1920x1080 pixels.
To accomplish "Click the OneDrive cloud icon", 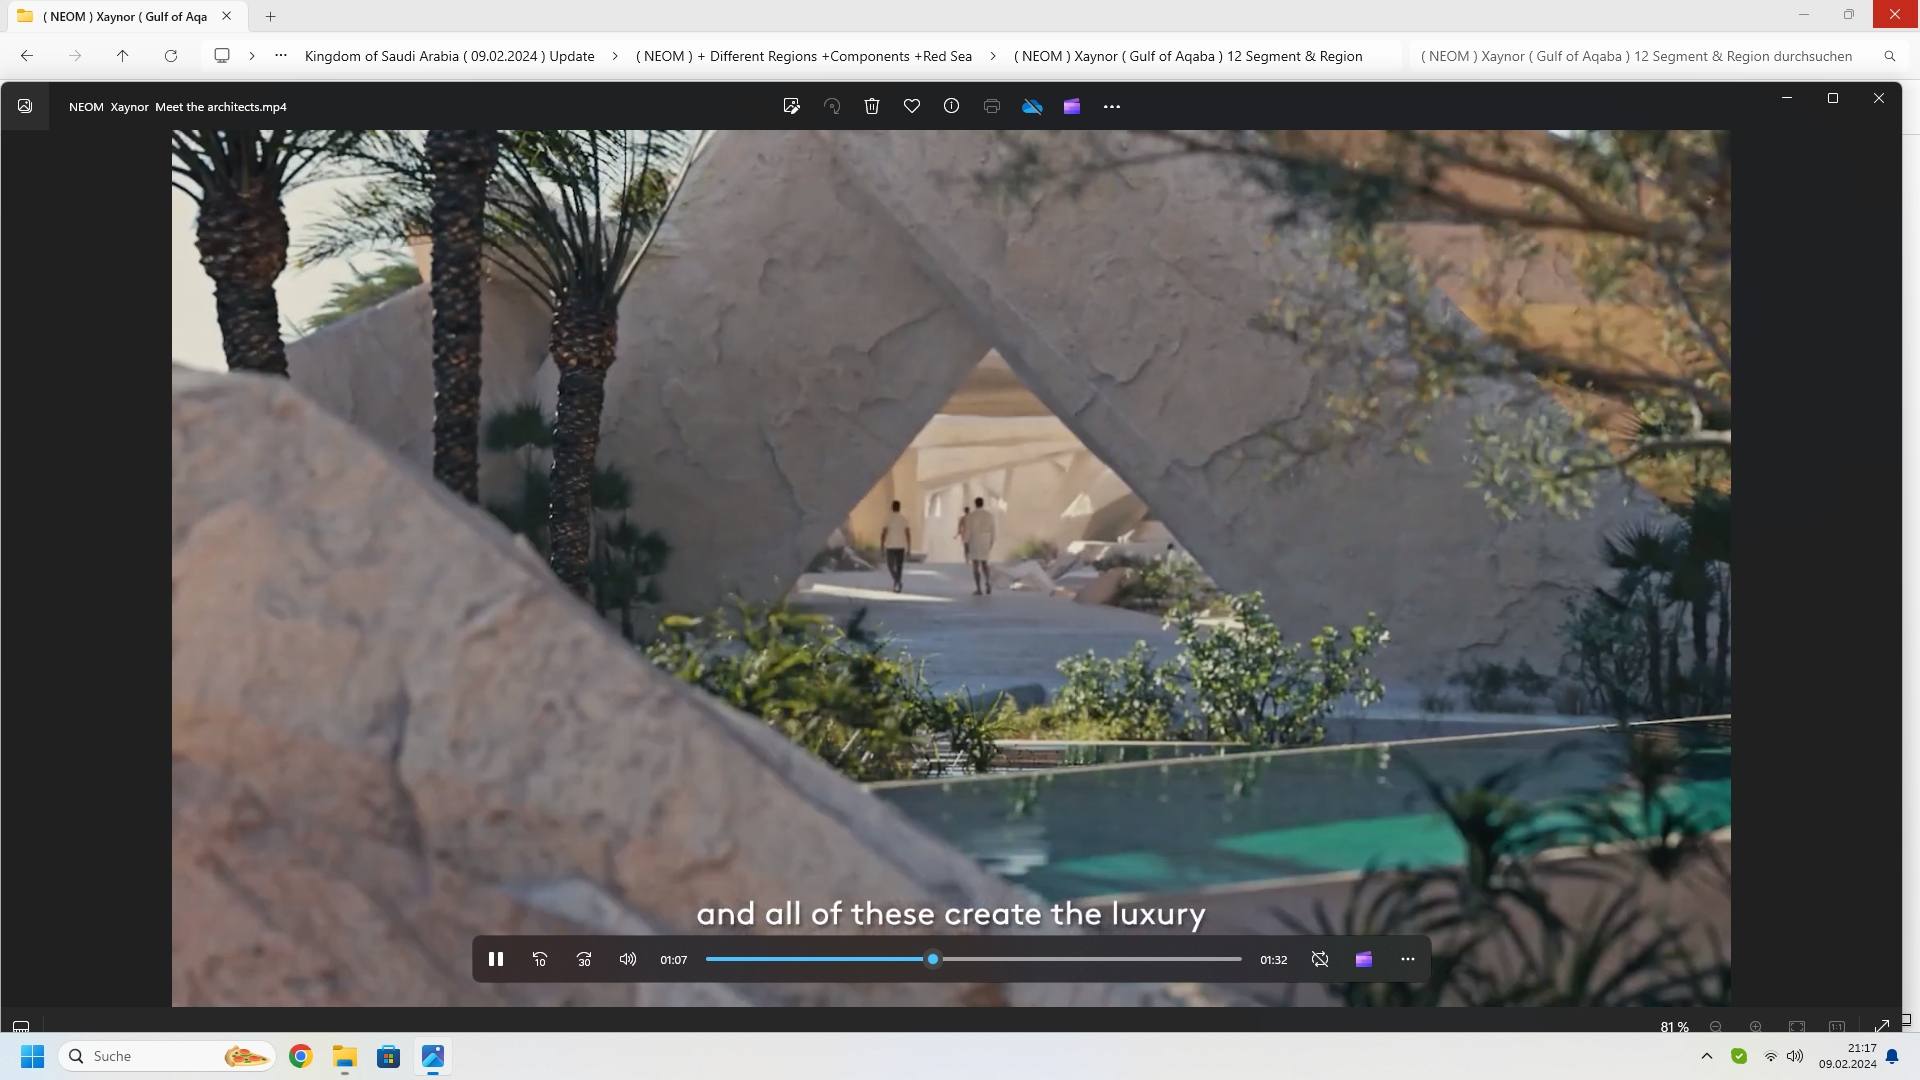I will click(1032, 106).
